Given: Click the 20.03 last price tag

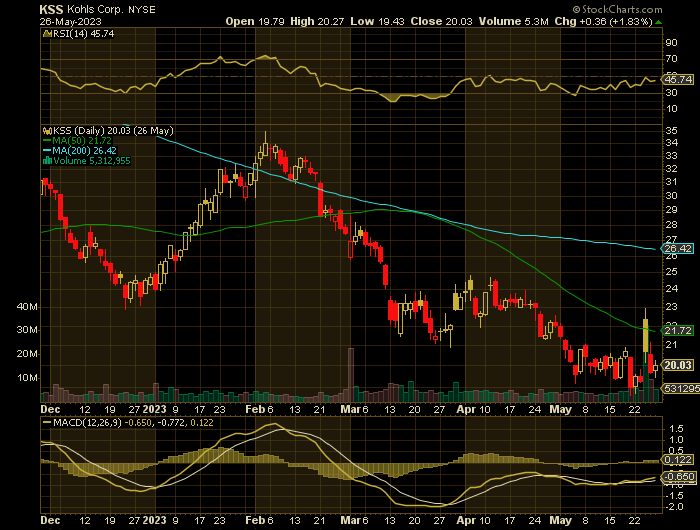Looking at the screenshot, I should click(x=678, y=365).
